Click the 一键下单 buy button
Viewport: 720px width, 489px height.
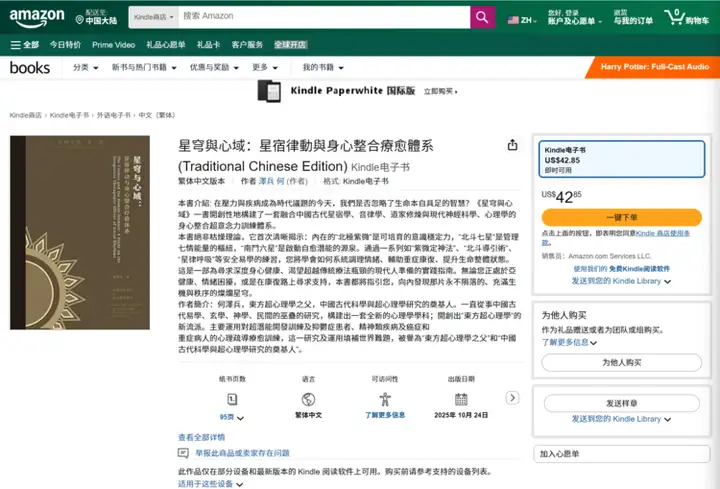pos(622,217)
